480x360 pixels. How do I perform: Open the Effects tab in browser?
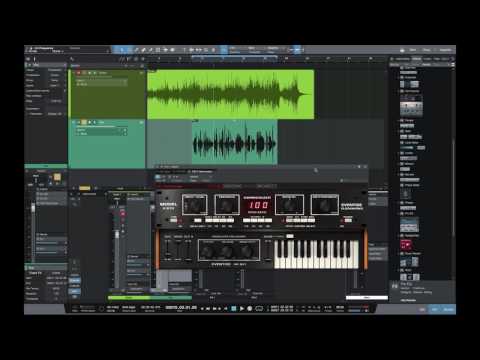coord(417,59)
